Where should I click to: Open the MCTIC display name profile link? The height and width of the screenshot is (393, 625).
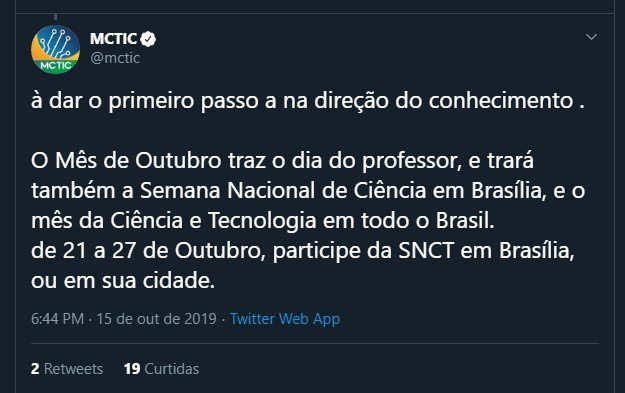coord(113,39)
